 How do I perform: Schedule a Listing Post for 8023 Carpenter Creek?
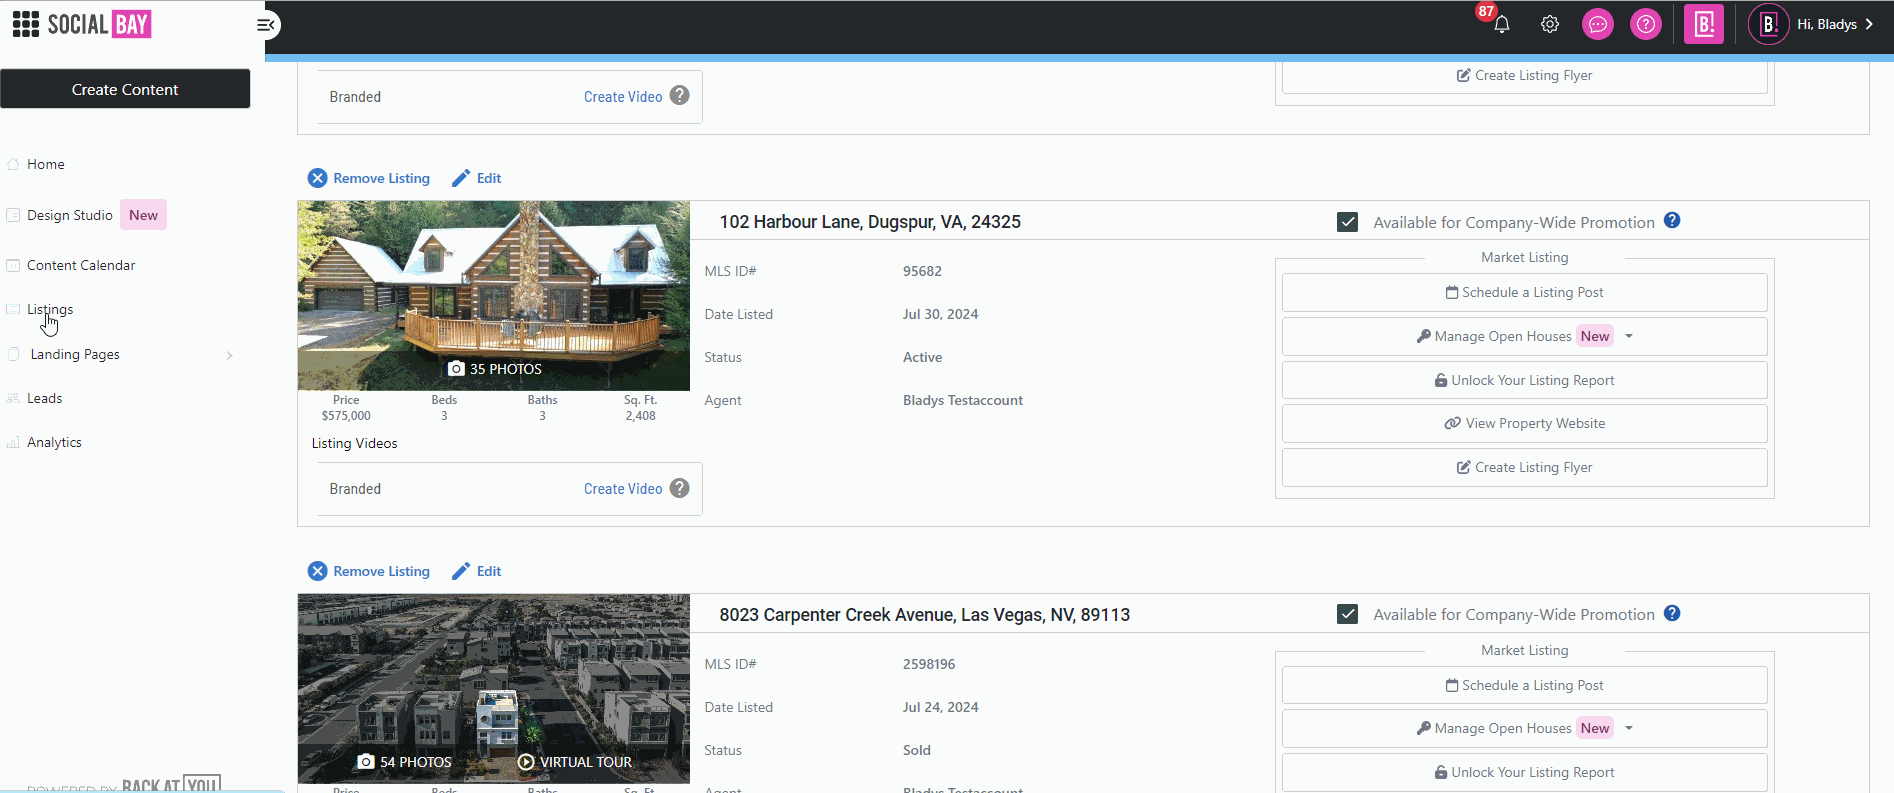(x=1524, y=686)
